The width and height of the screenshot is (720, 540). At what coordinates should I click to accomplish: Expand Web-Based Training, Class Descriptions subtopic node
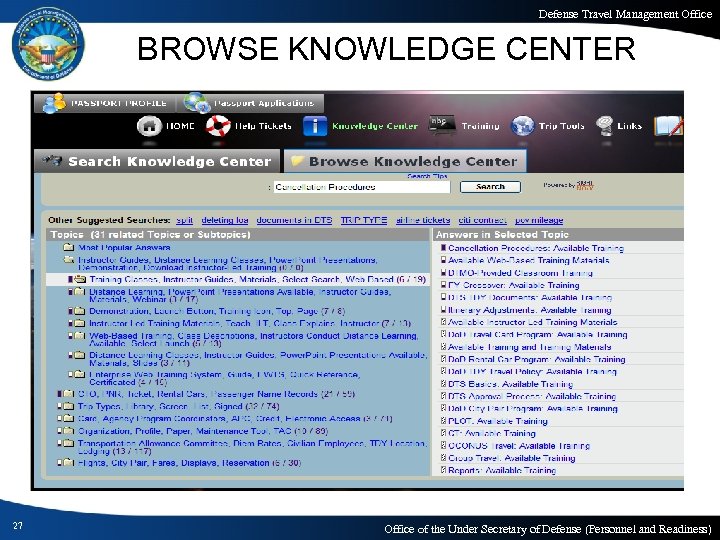[x=71, y=336]
